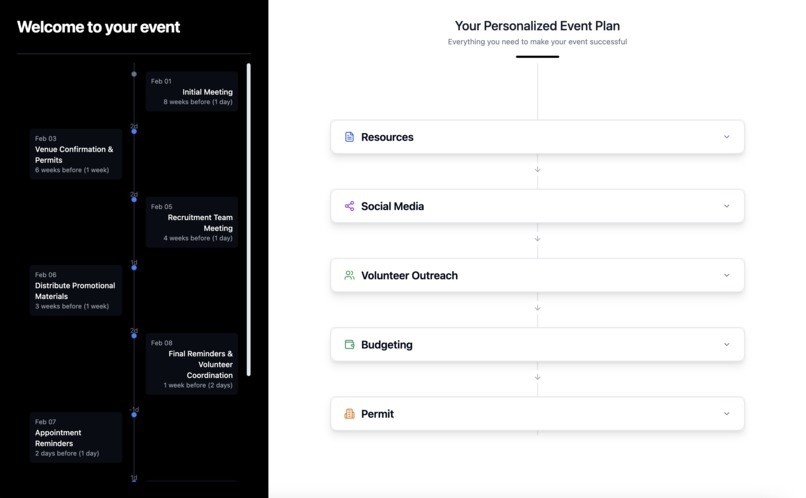The width and height of the screenshot is (806, 498).
Task: Click the Resources document icon
Action: pos(349,137)
